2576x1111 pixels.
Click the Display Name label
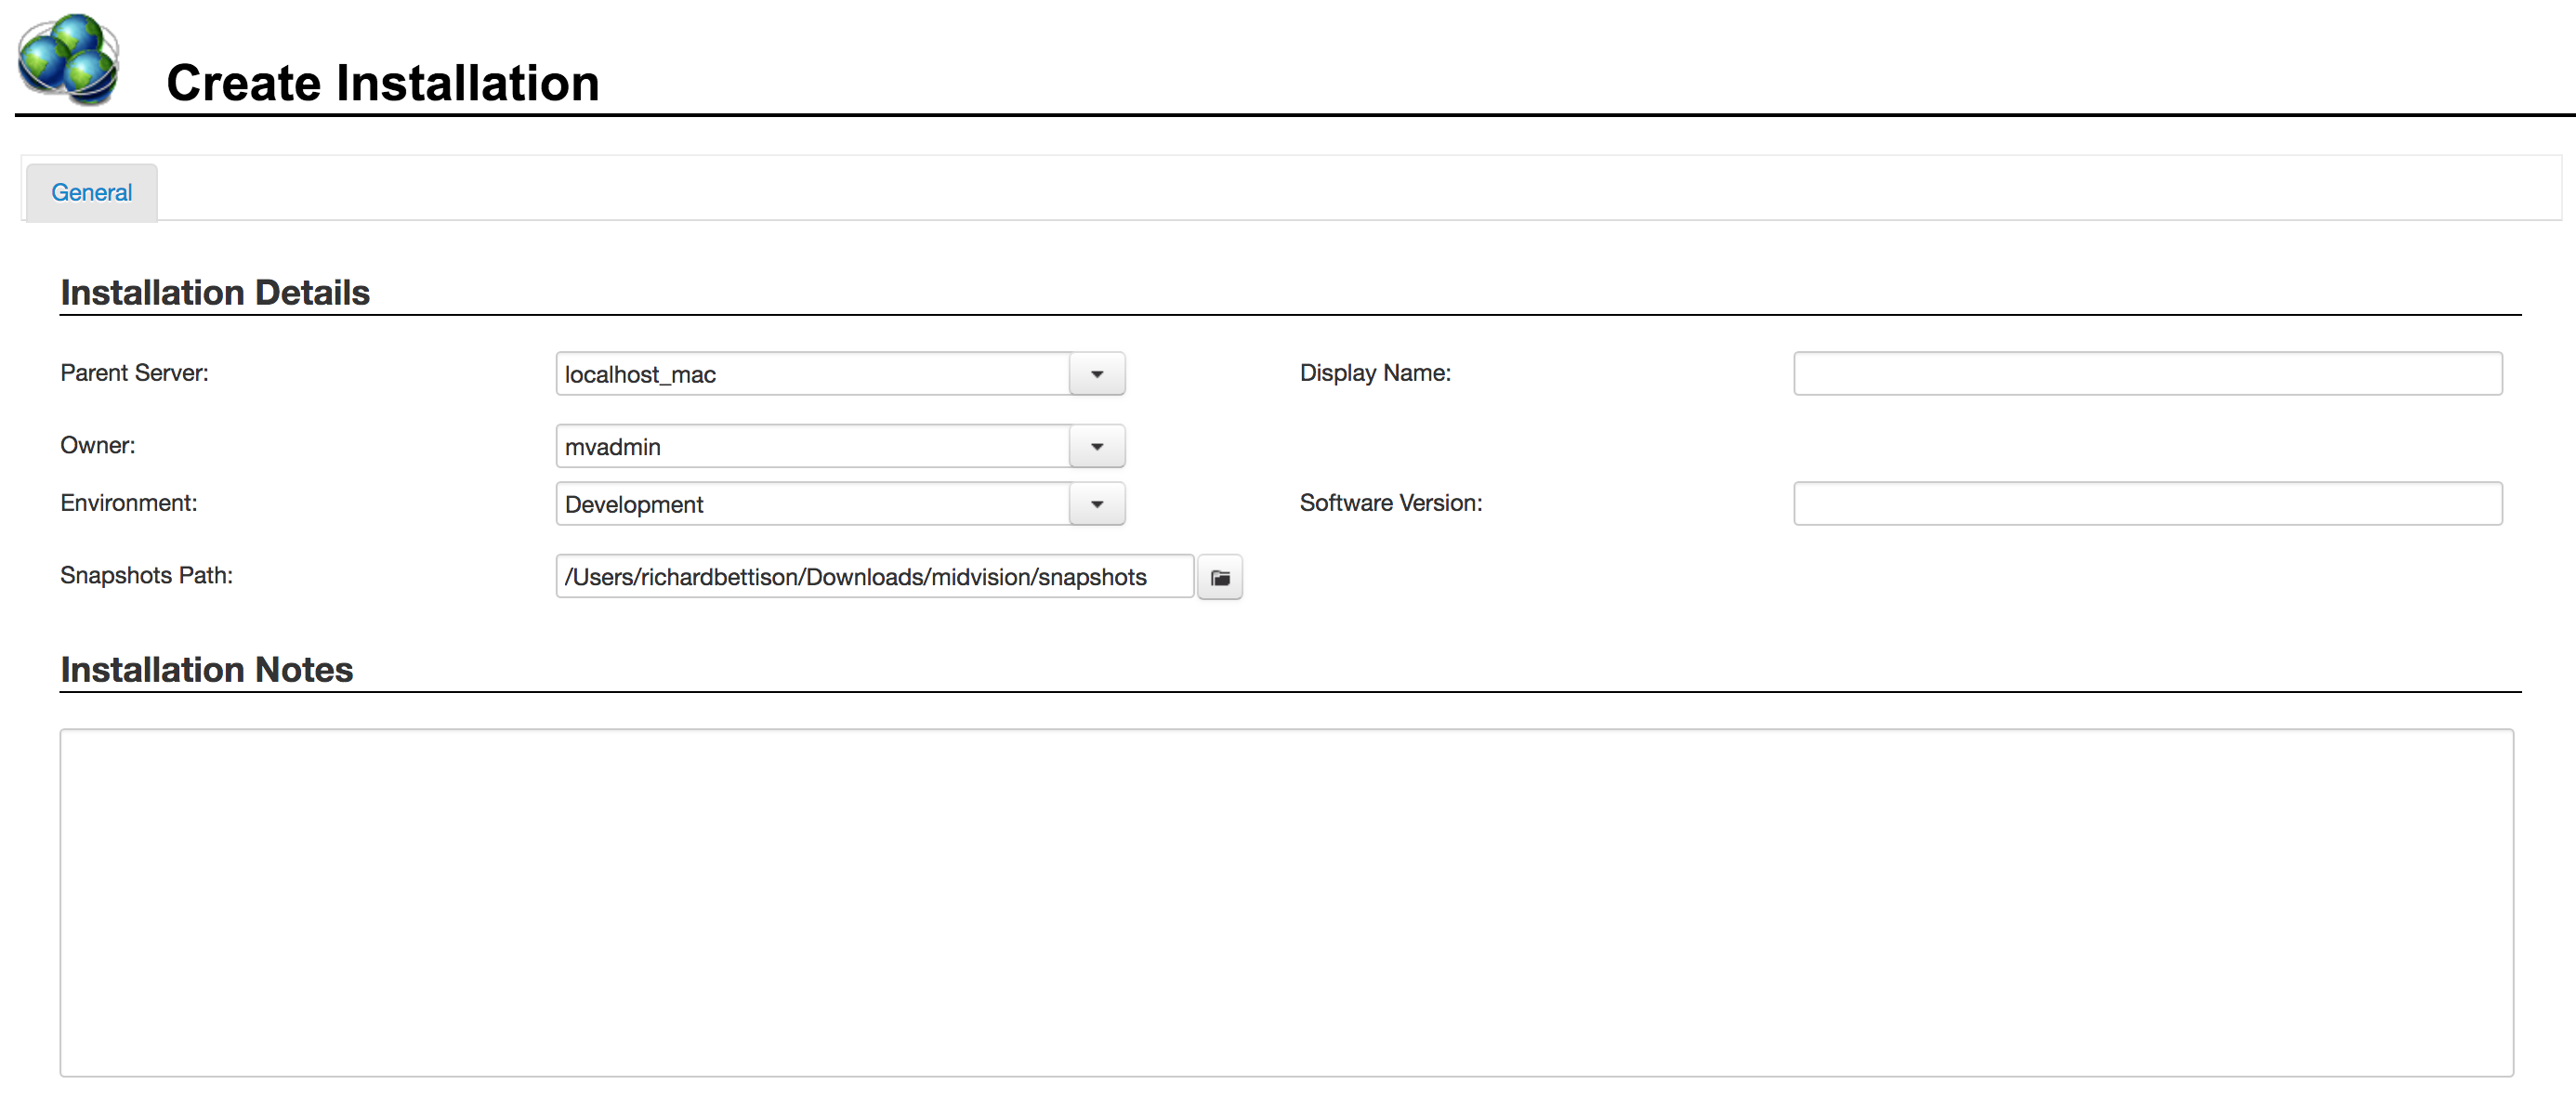1375,373
